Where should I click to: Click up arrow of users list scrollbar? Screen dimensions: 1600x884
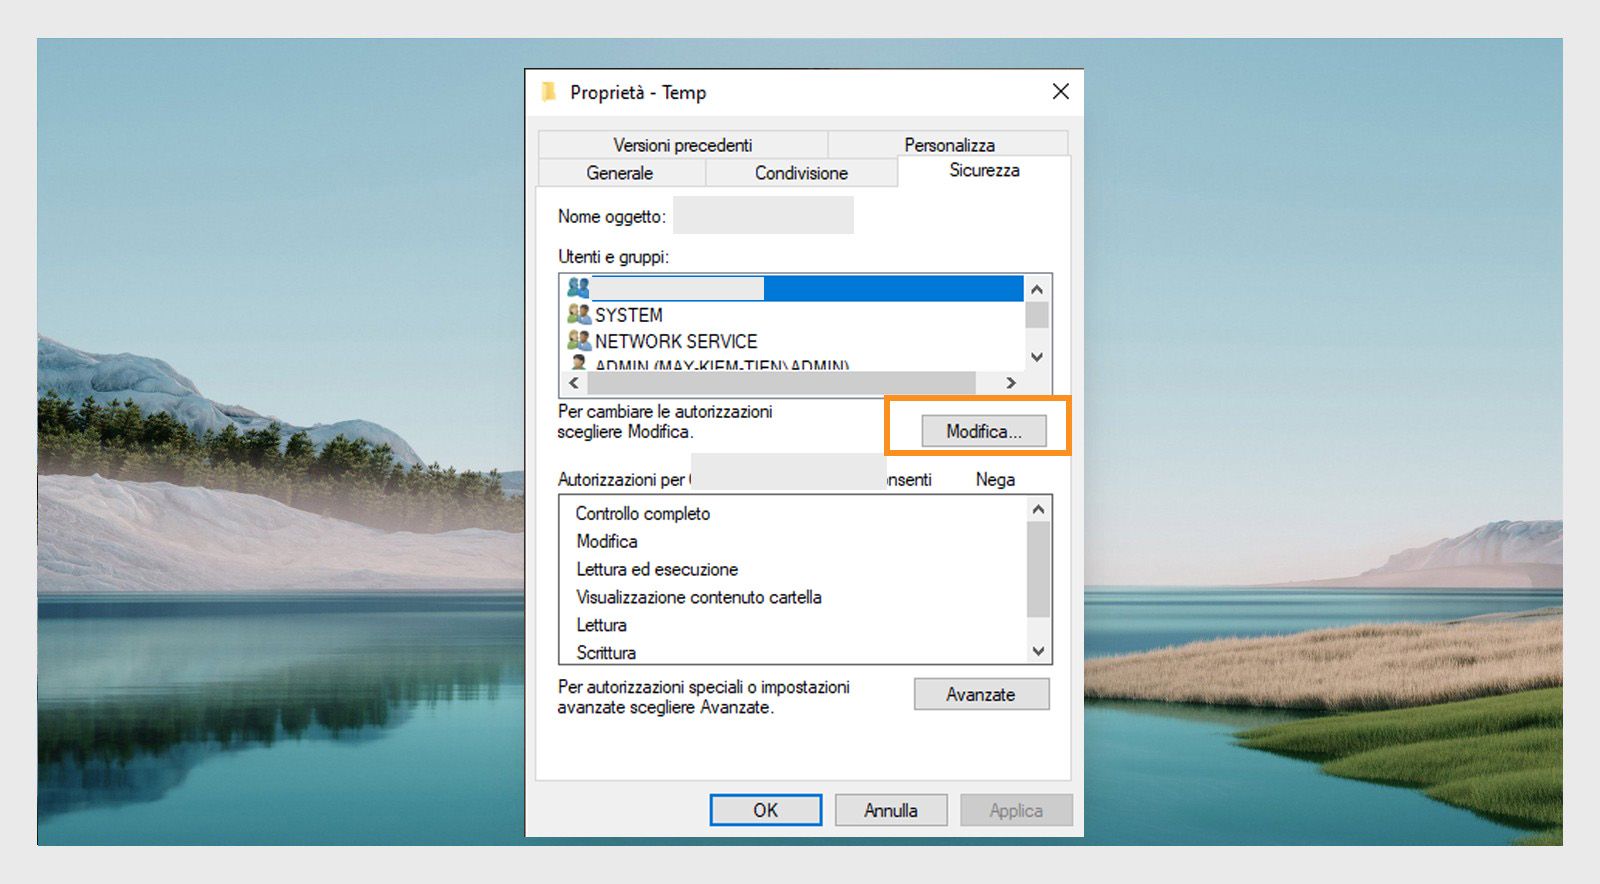pos(1037,289)
